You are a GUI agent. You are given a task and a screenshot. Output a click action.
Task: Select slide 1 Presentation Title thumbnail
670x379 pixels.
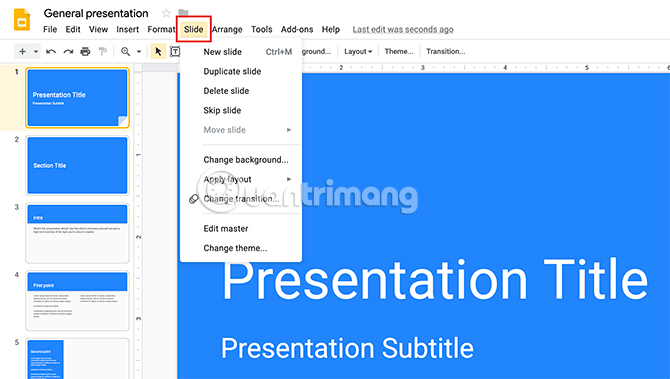click(77, 98)
